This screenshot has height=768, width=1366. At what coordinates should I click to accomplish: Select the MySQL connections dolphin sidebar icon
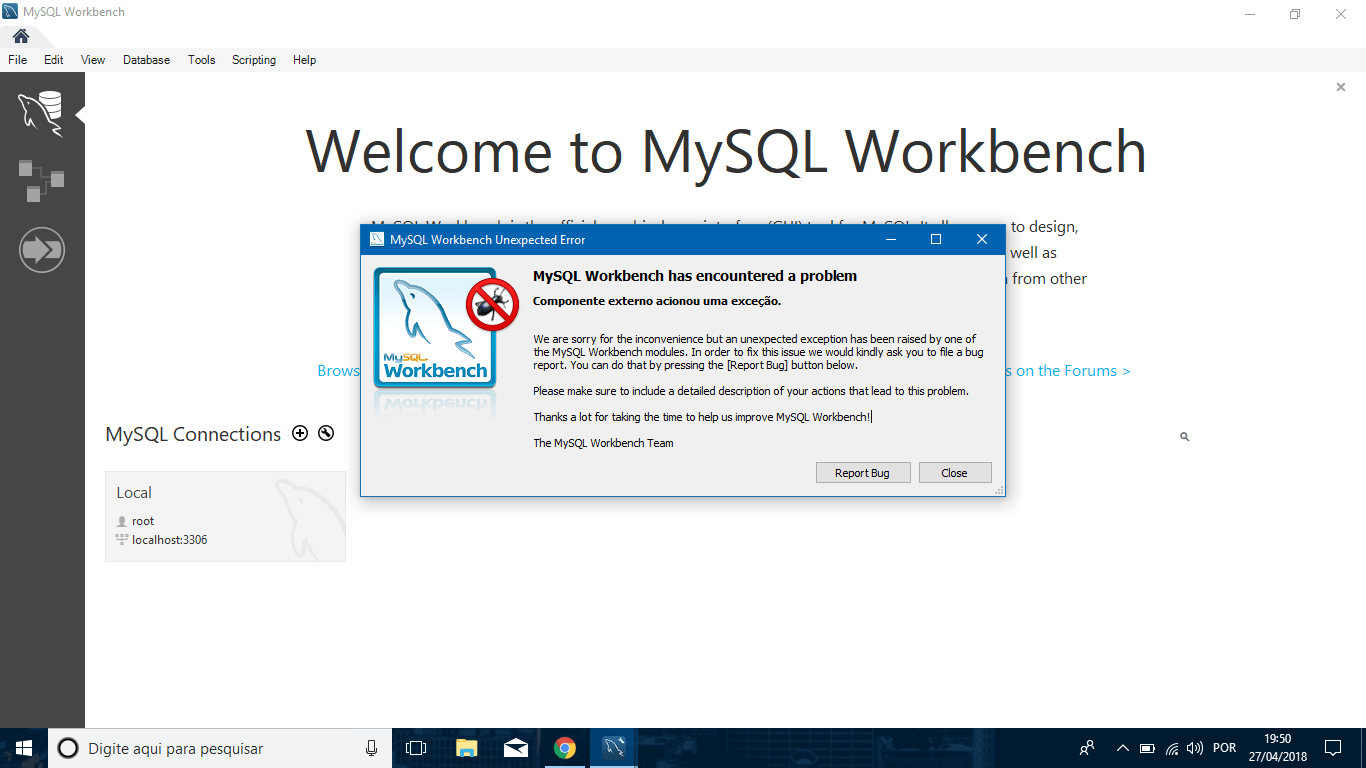coord(41,112)
